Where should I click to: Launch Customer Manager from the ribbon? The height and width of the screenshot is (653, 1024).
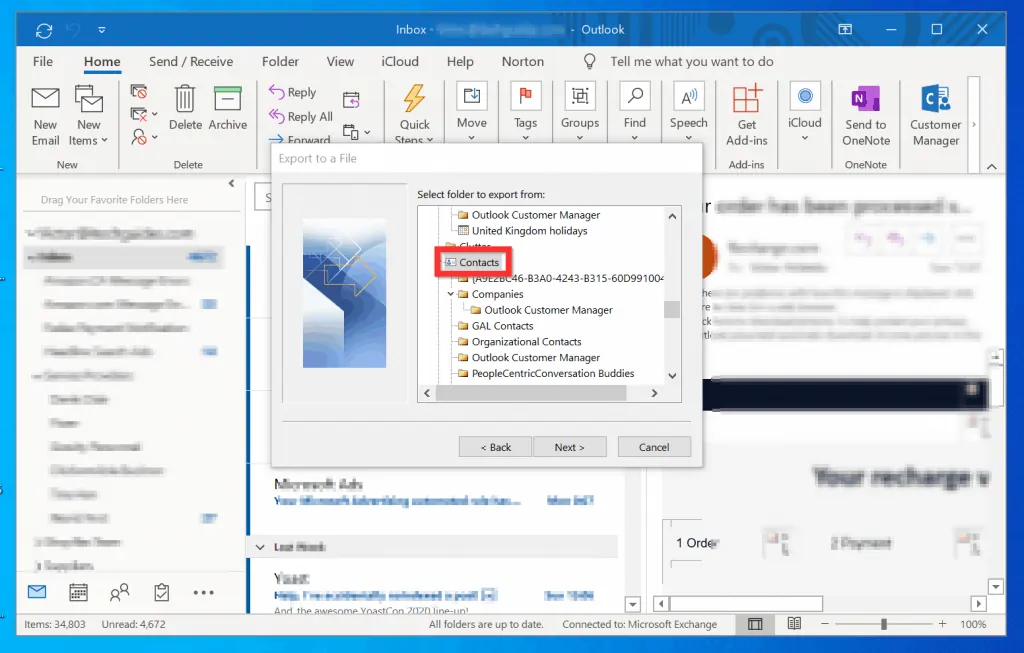[936, 116]
